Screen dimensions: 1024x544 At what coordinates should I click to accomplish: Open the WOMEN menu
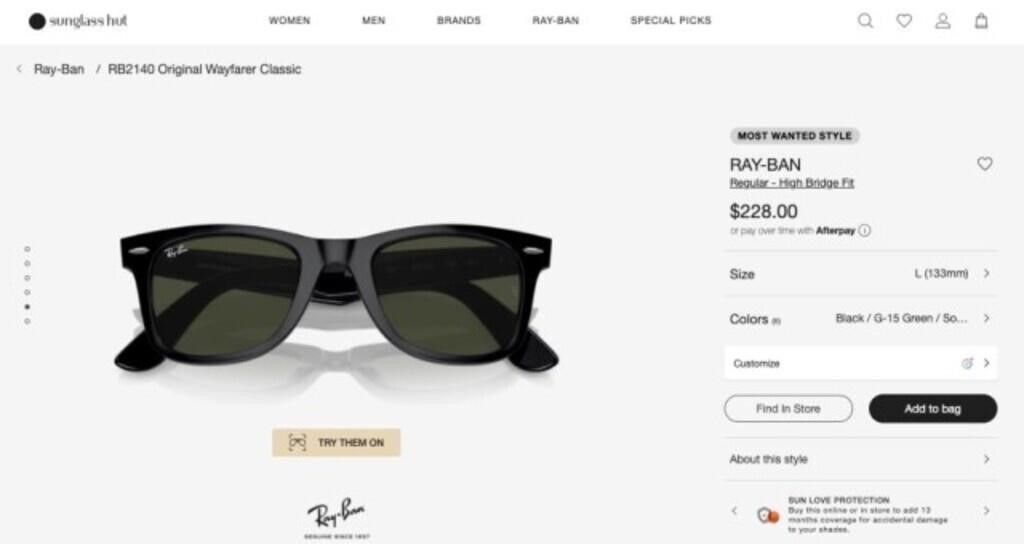[289, 21]
